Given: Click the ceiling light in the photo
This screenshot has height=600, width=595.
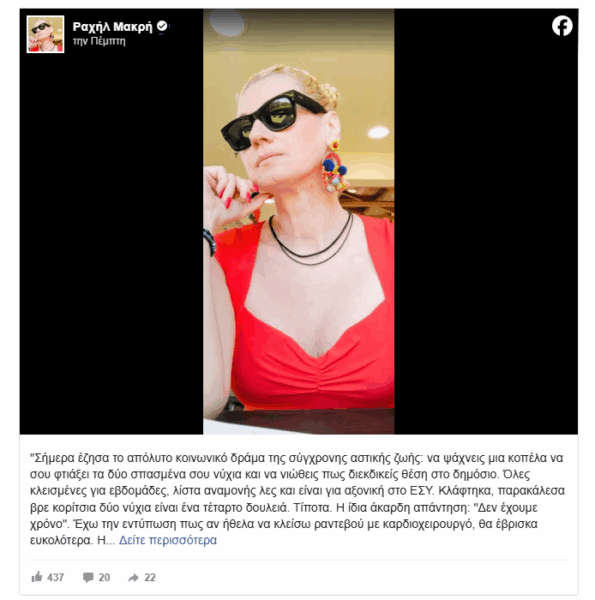Looking at the screenshot, I should [x=378, y=132].
